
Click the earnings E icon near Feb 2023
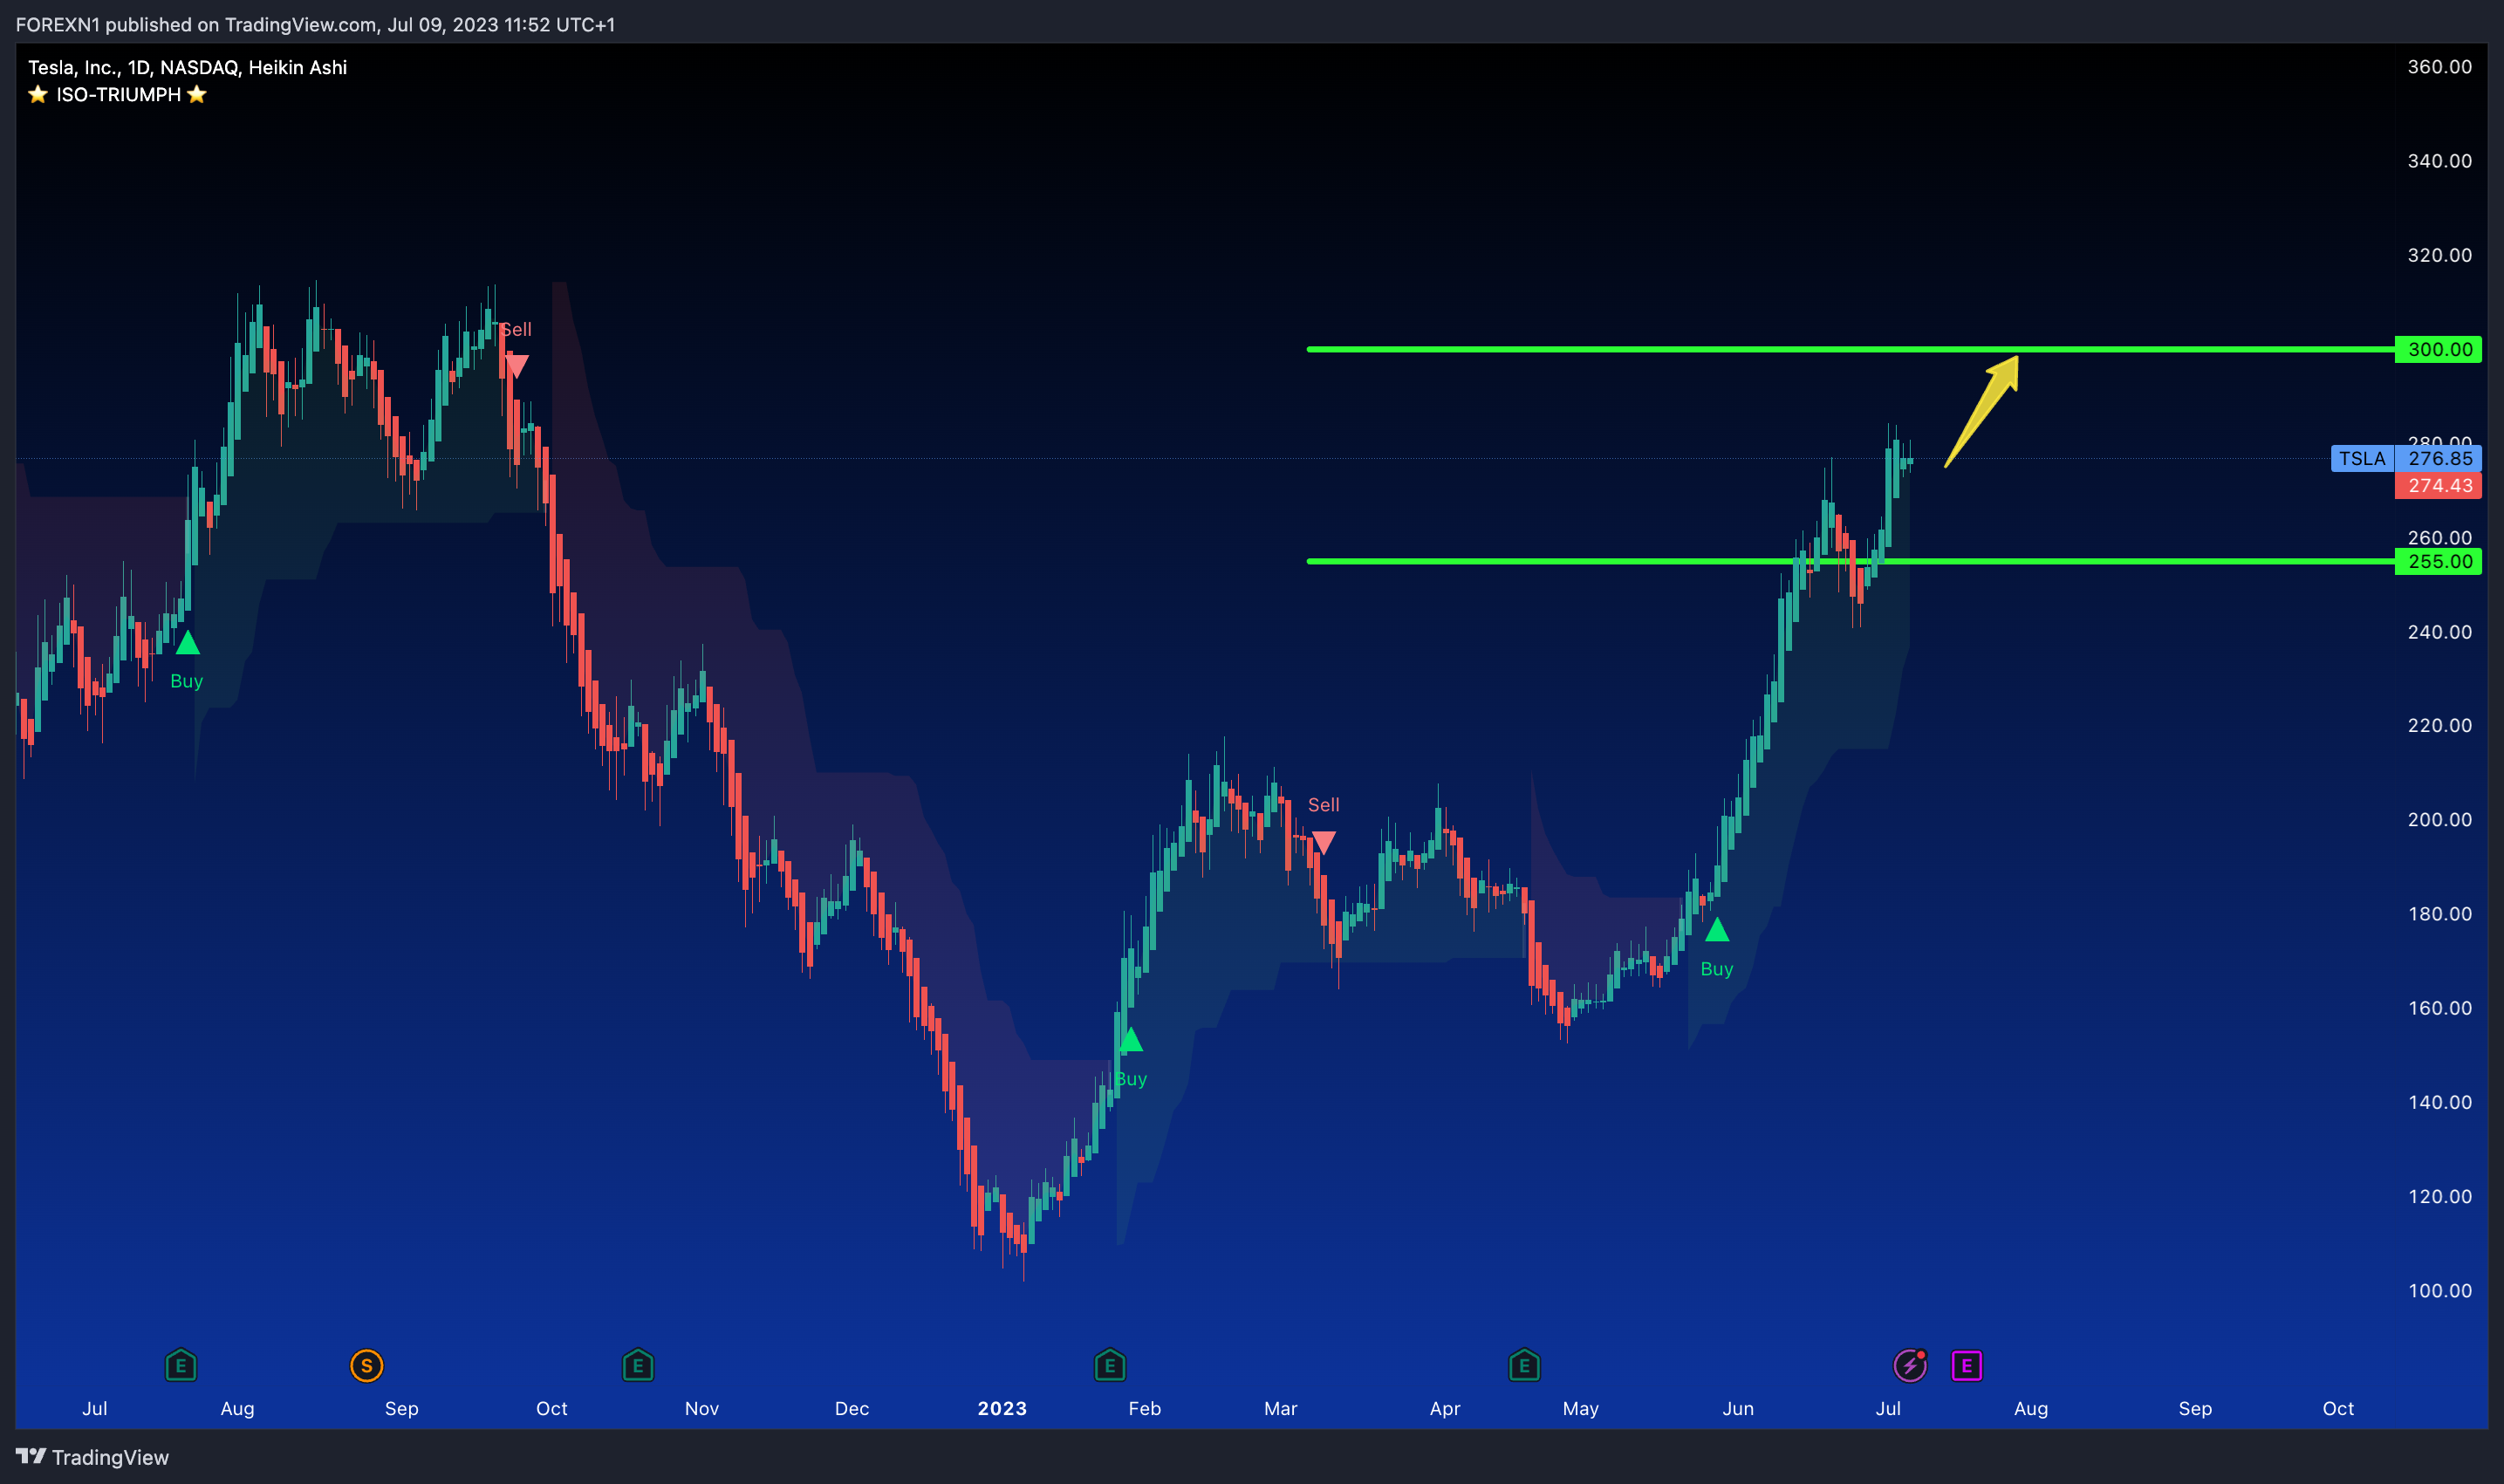(1110, 1365)
